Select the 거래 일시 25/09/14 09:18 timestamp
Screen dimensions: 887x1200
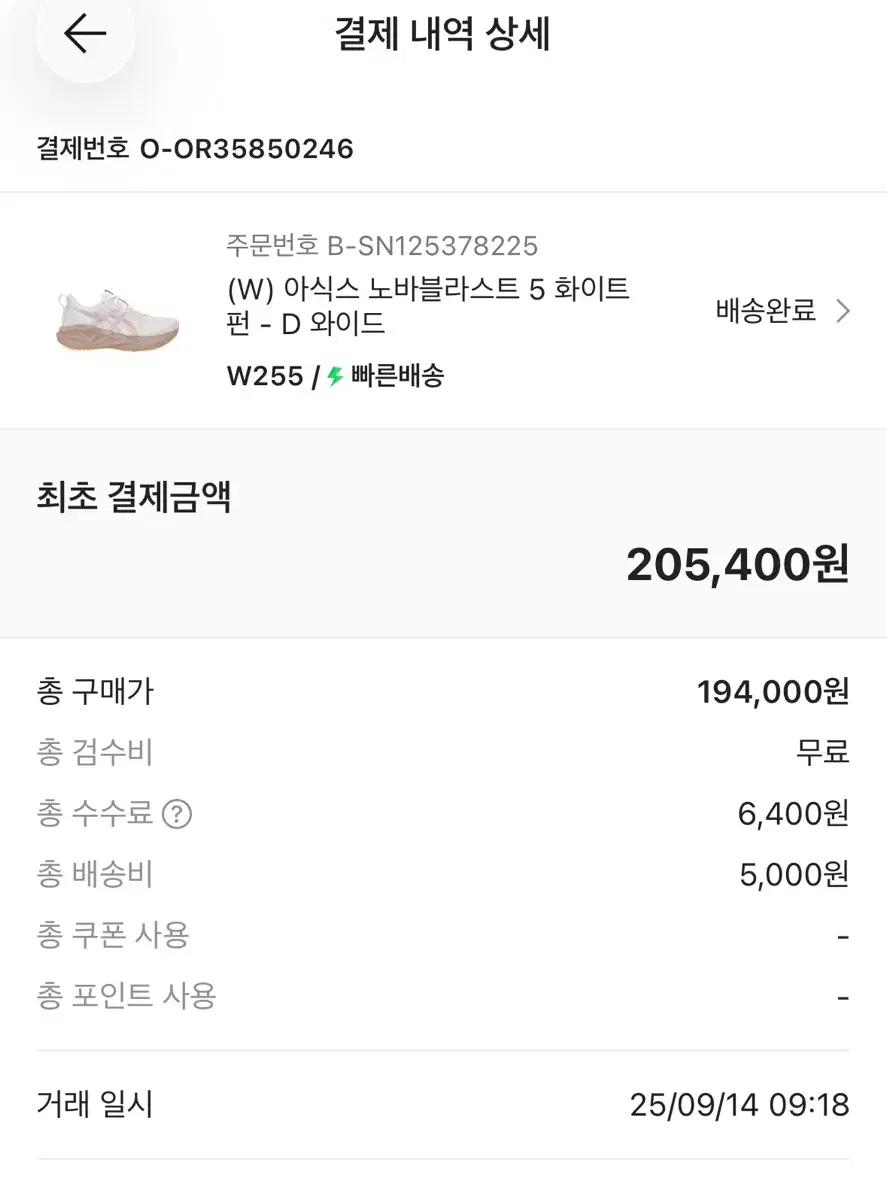(x=740, y=1106)
